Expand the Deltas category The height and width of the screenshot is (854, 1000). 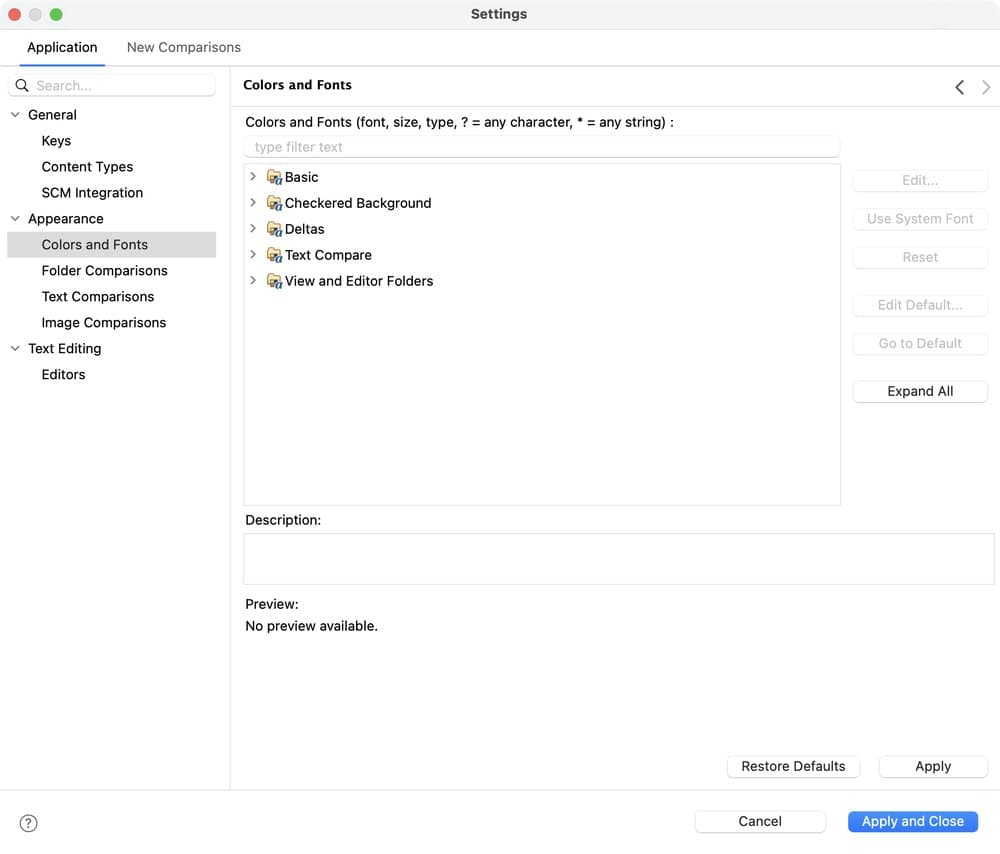coord(253,229)
